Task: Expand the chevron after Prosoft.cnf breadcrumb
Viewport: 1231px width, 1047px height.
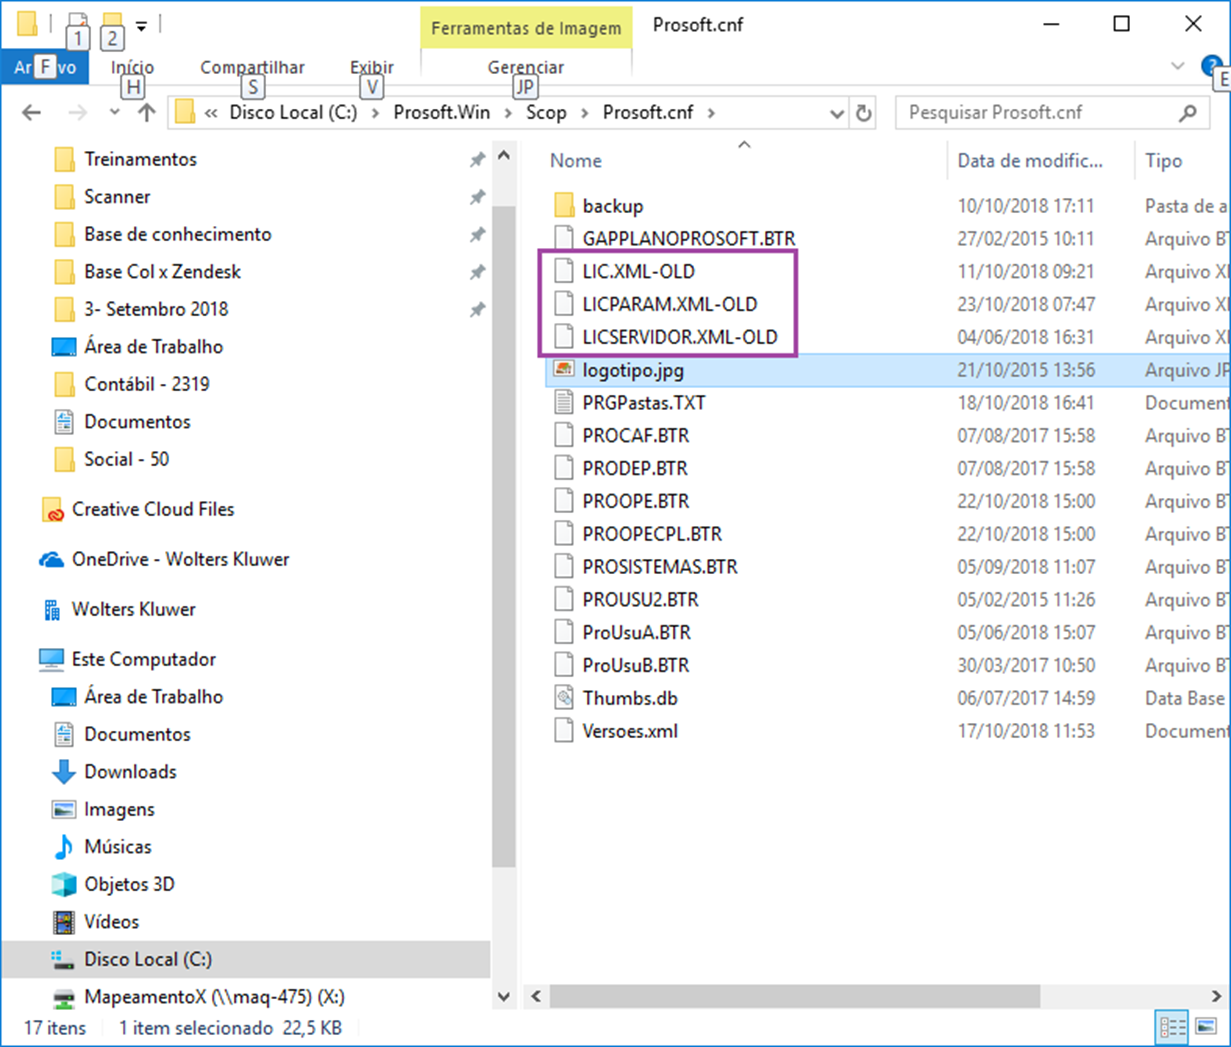Action: (711, 113)
